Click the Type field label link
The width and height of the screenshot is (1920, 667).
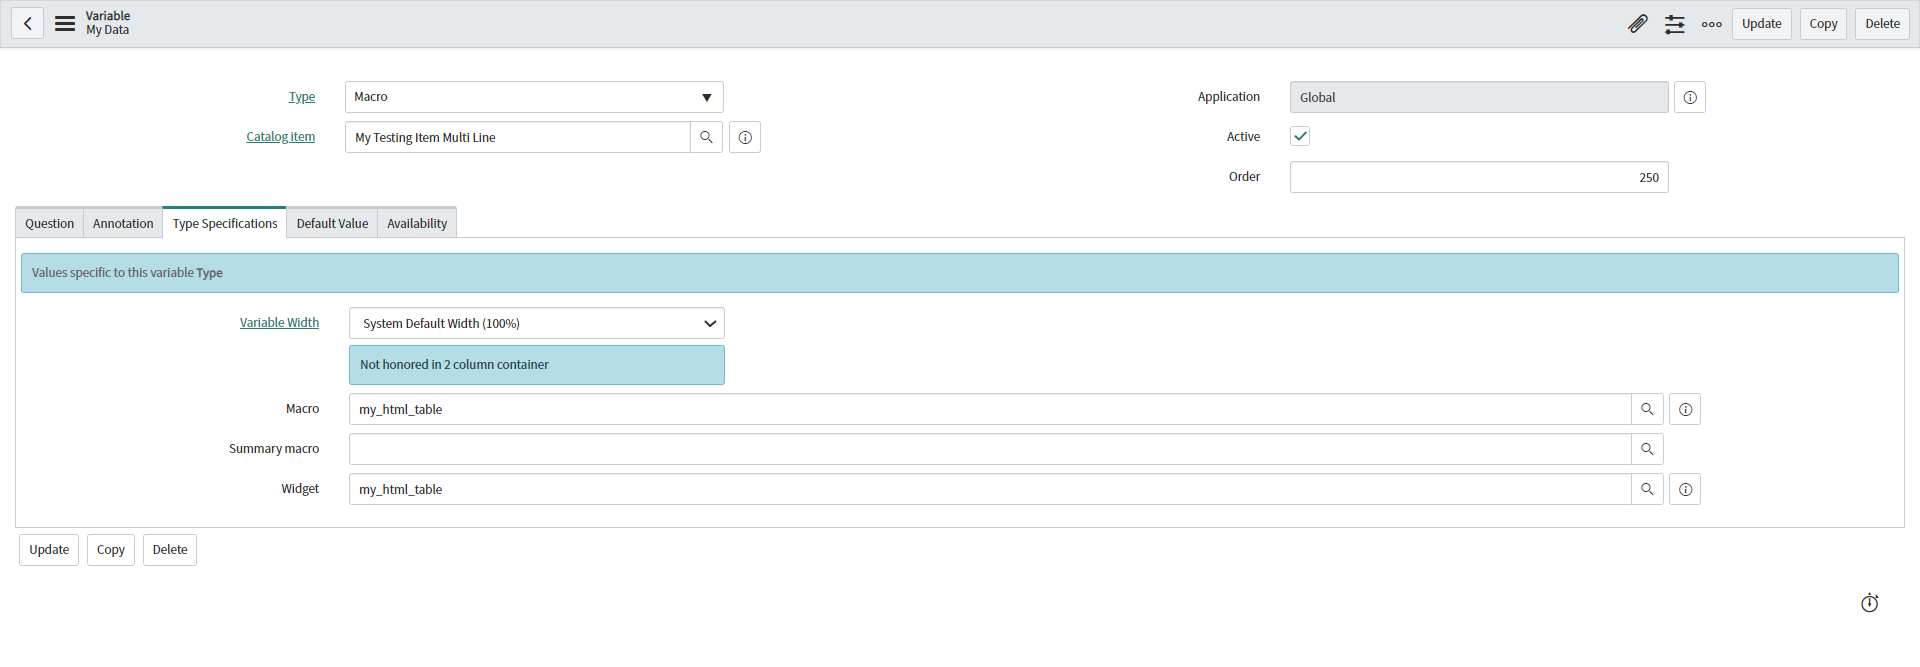tap(302, 97)
